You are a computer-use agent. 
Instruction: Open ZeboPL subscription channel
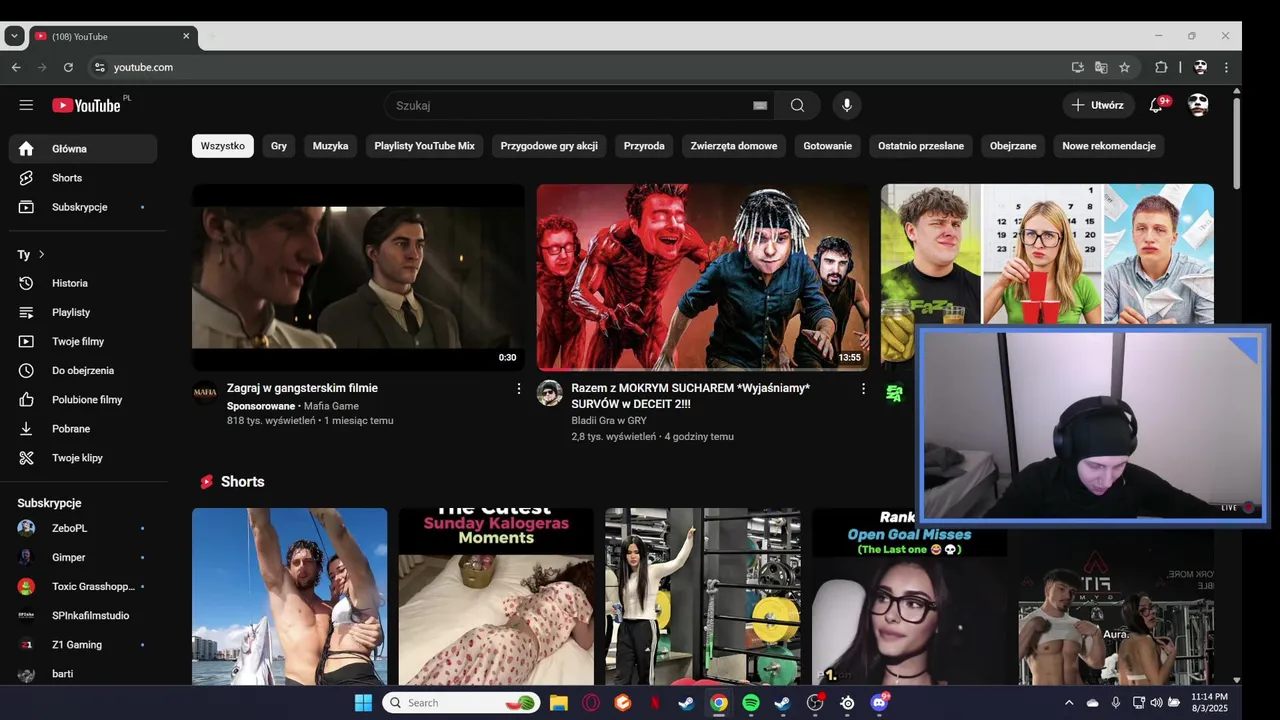tap(83, 528)
